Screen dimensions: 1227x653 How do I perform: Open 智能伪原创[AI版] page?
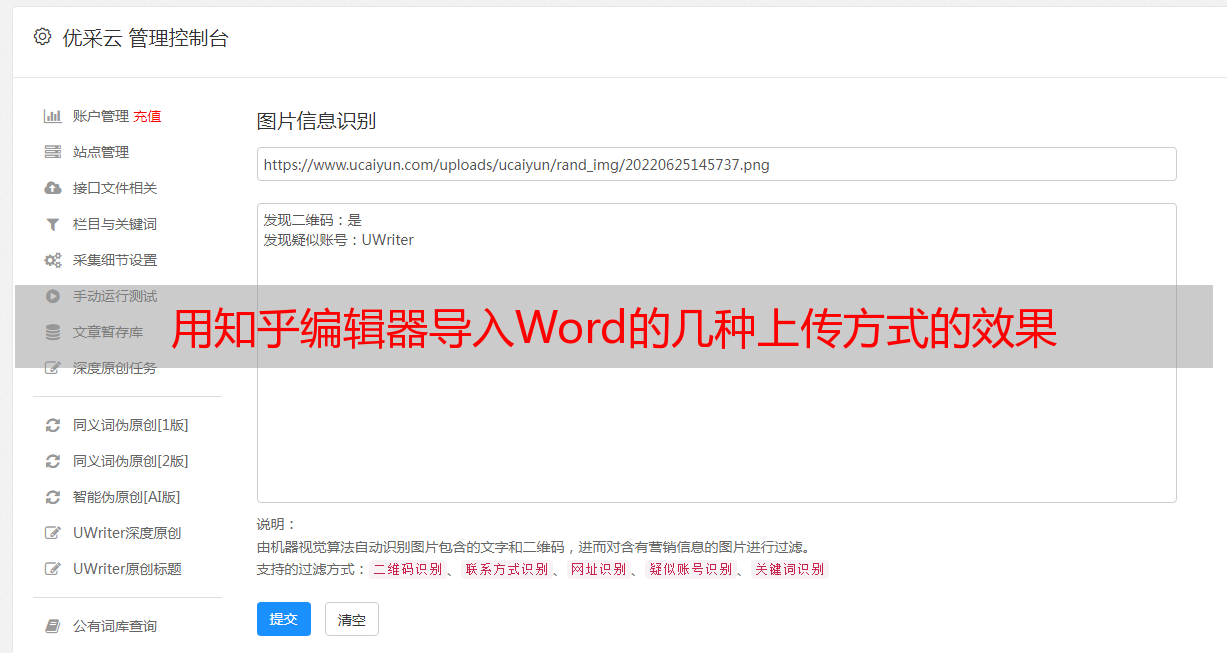[x=127, y=497]
